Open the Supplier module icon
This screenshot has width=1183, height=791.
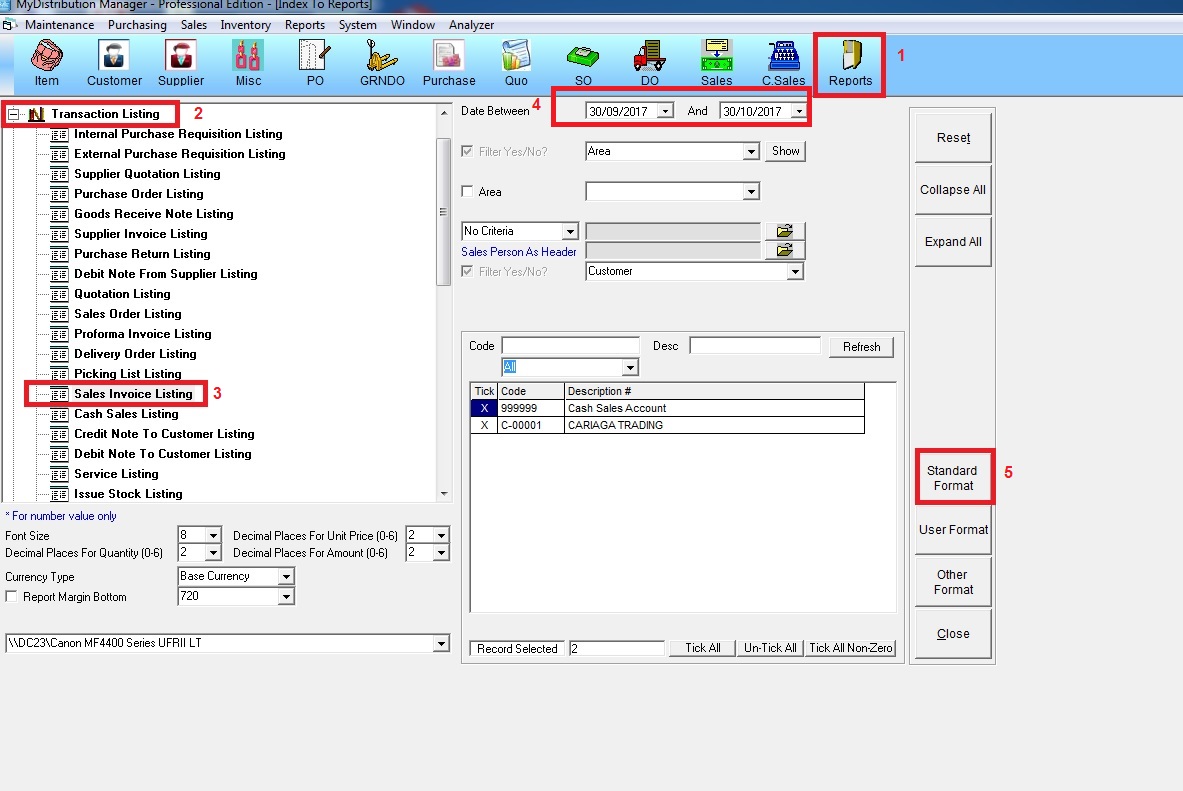pyautogui.click(x=180, y=62)
